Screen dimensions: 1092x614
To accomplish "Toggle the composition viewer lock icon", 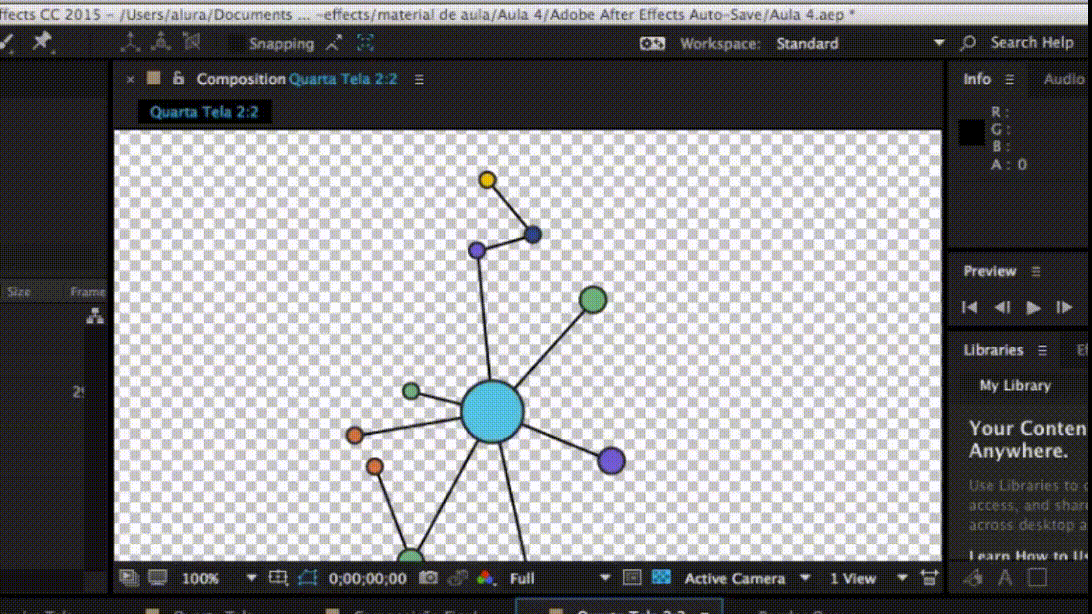I will [x=178, y=79].
